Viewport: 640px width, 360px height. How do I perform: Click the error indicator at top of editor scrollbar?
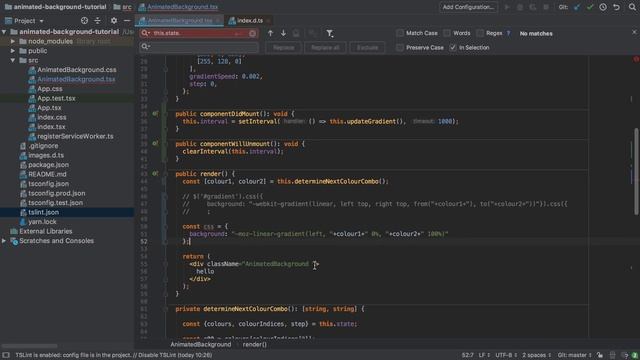[636, 59]
